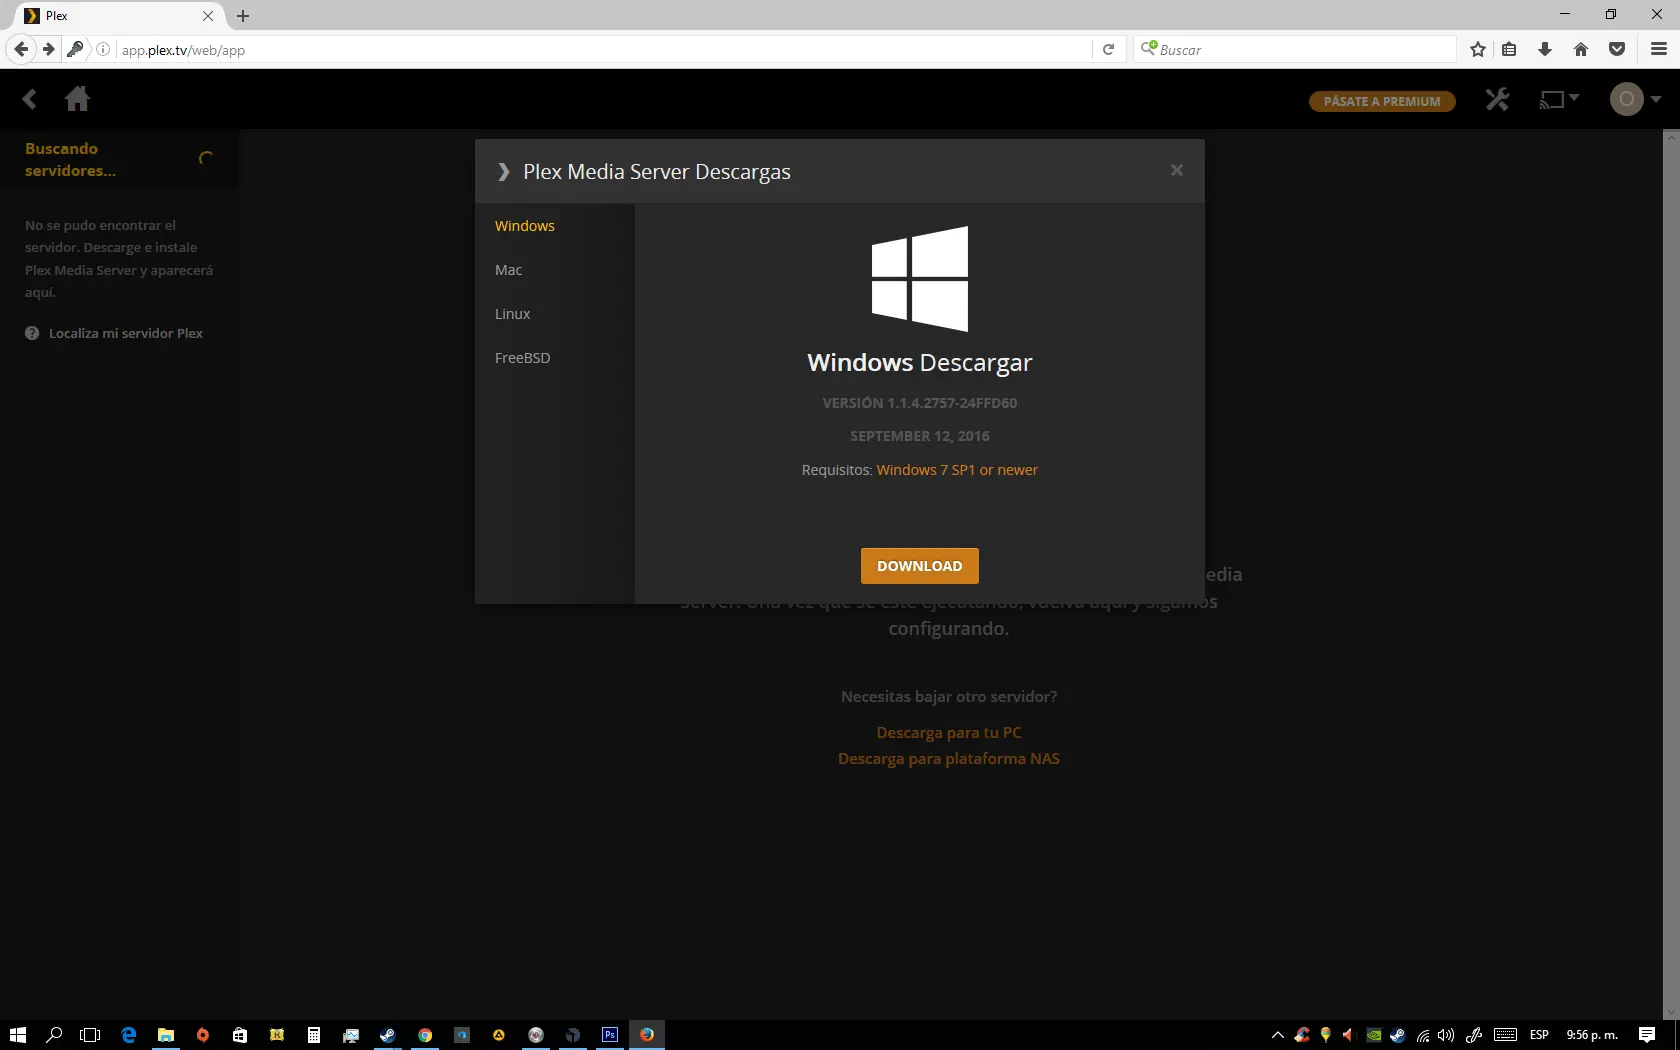Open Microsoft Edge from the taskbar
Screen dimensions: 1680x1050
point(129,1035)
